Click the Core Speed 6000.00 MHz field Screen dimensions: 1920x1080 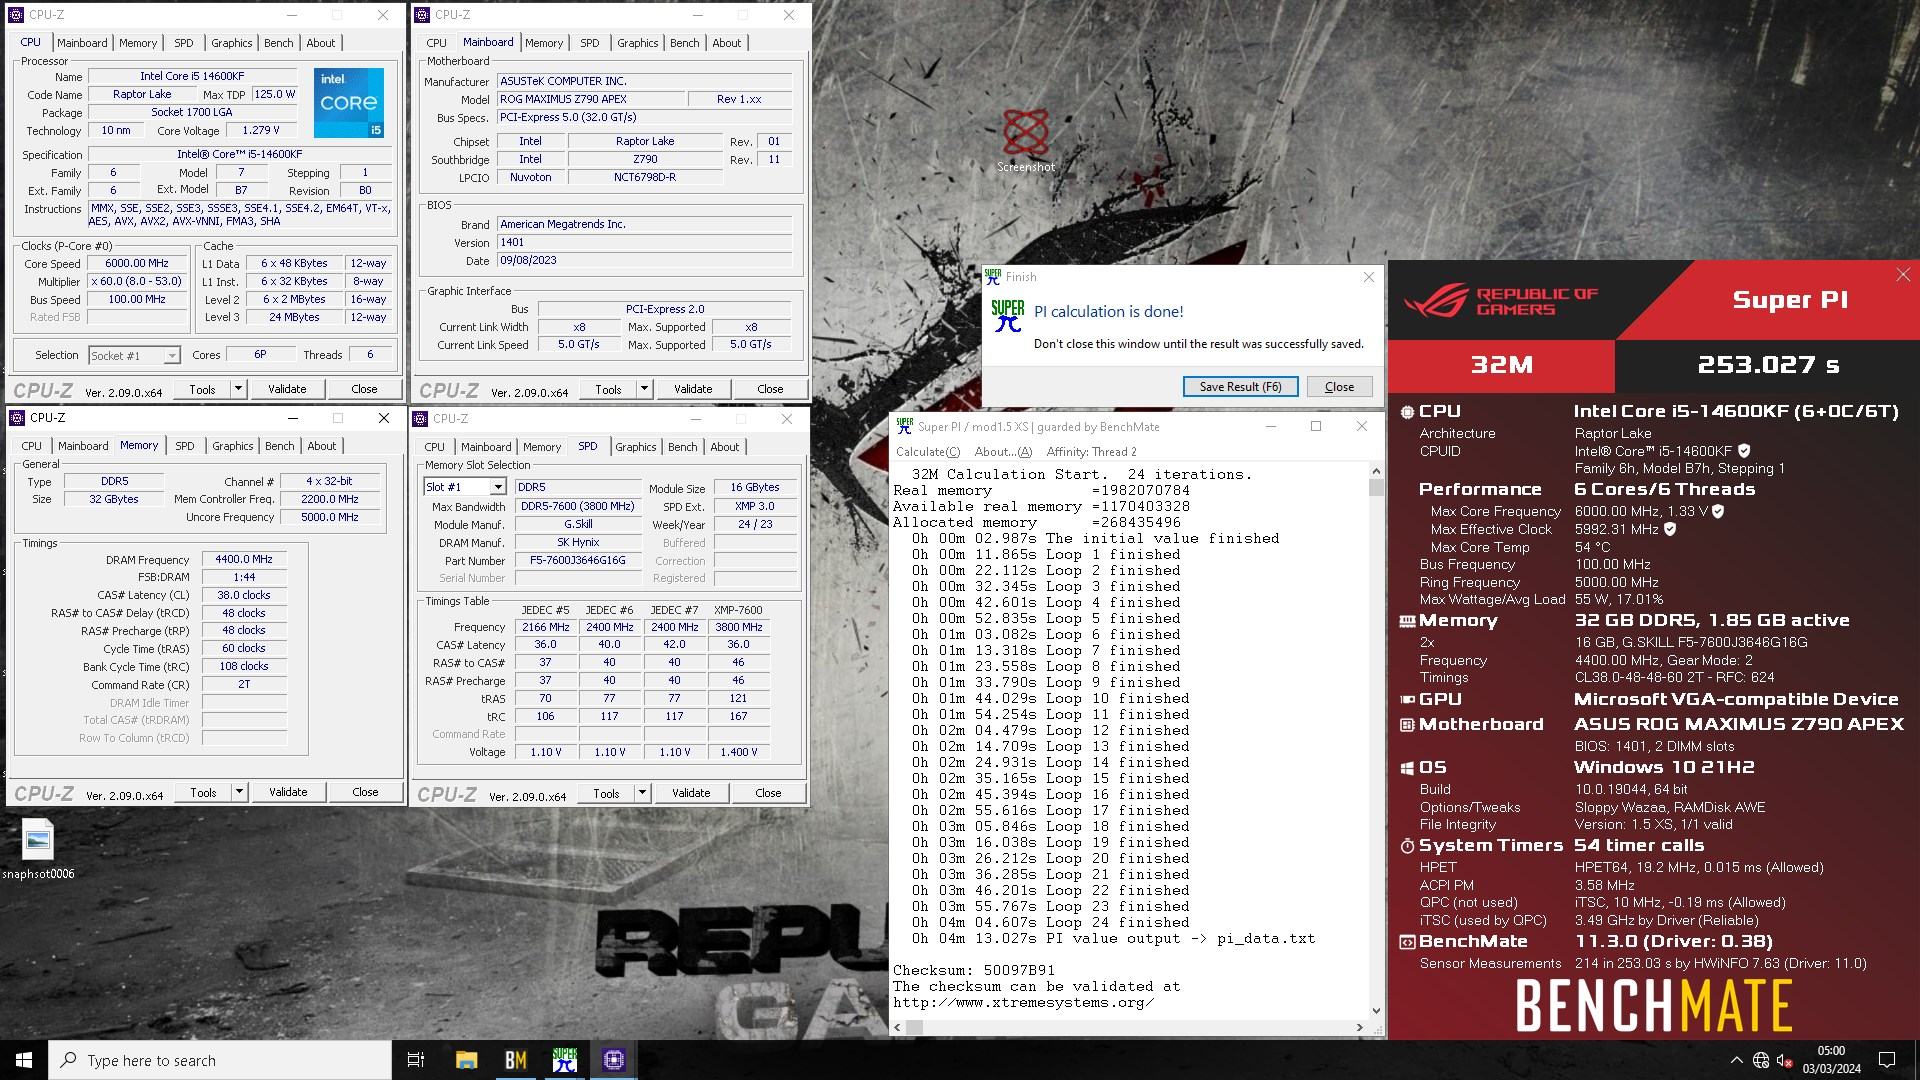(x=137, y=264)
